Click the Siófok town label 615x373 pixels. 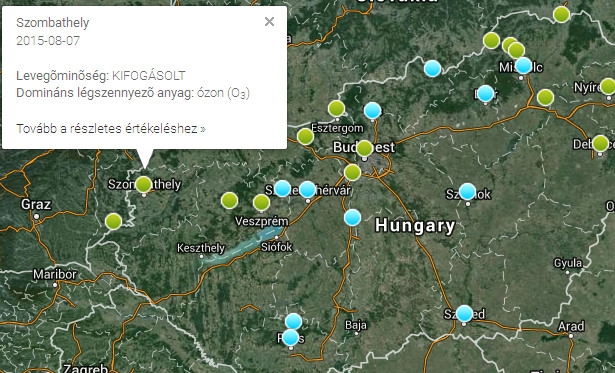(x=277, y=247)
